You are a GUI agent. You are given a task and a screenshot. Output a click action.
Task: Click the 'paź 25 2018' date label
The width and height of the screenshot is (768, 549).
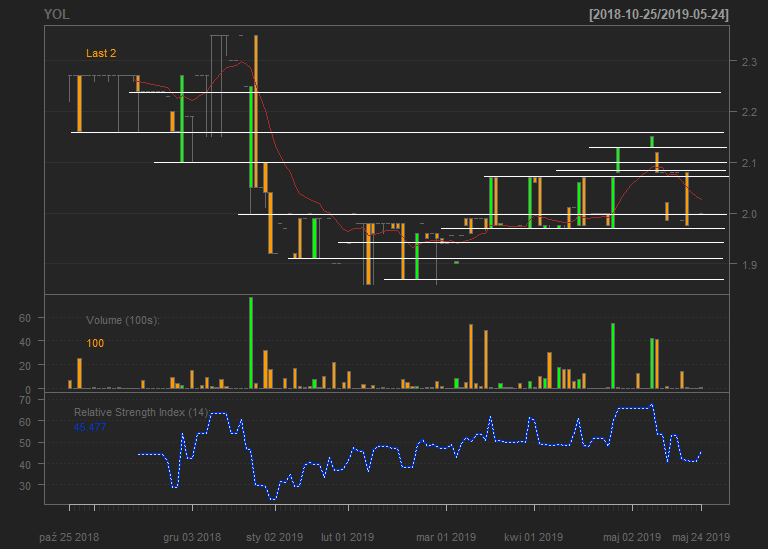69,537
